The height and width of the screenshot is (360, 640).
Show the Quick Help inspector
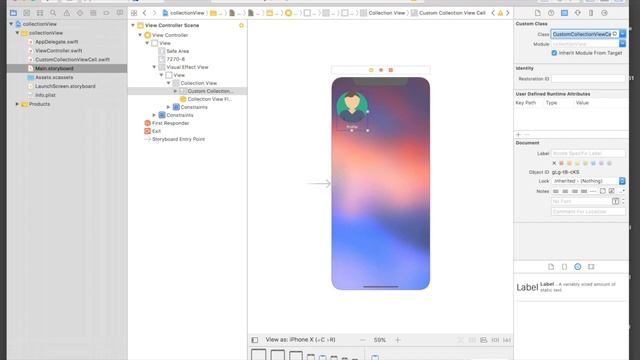click(x=551, y=13)
